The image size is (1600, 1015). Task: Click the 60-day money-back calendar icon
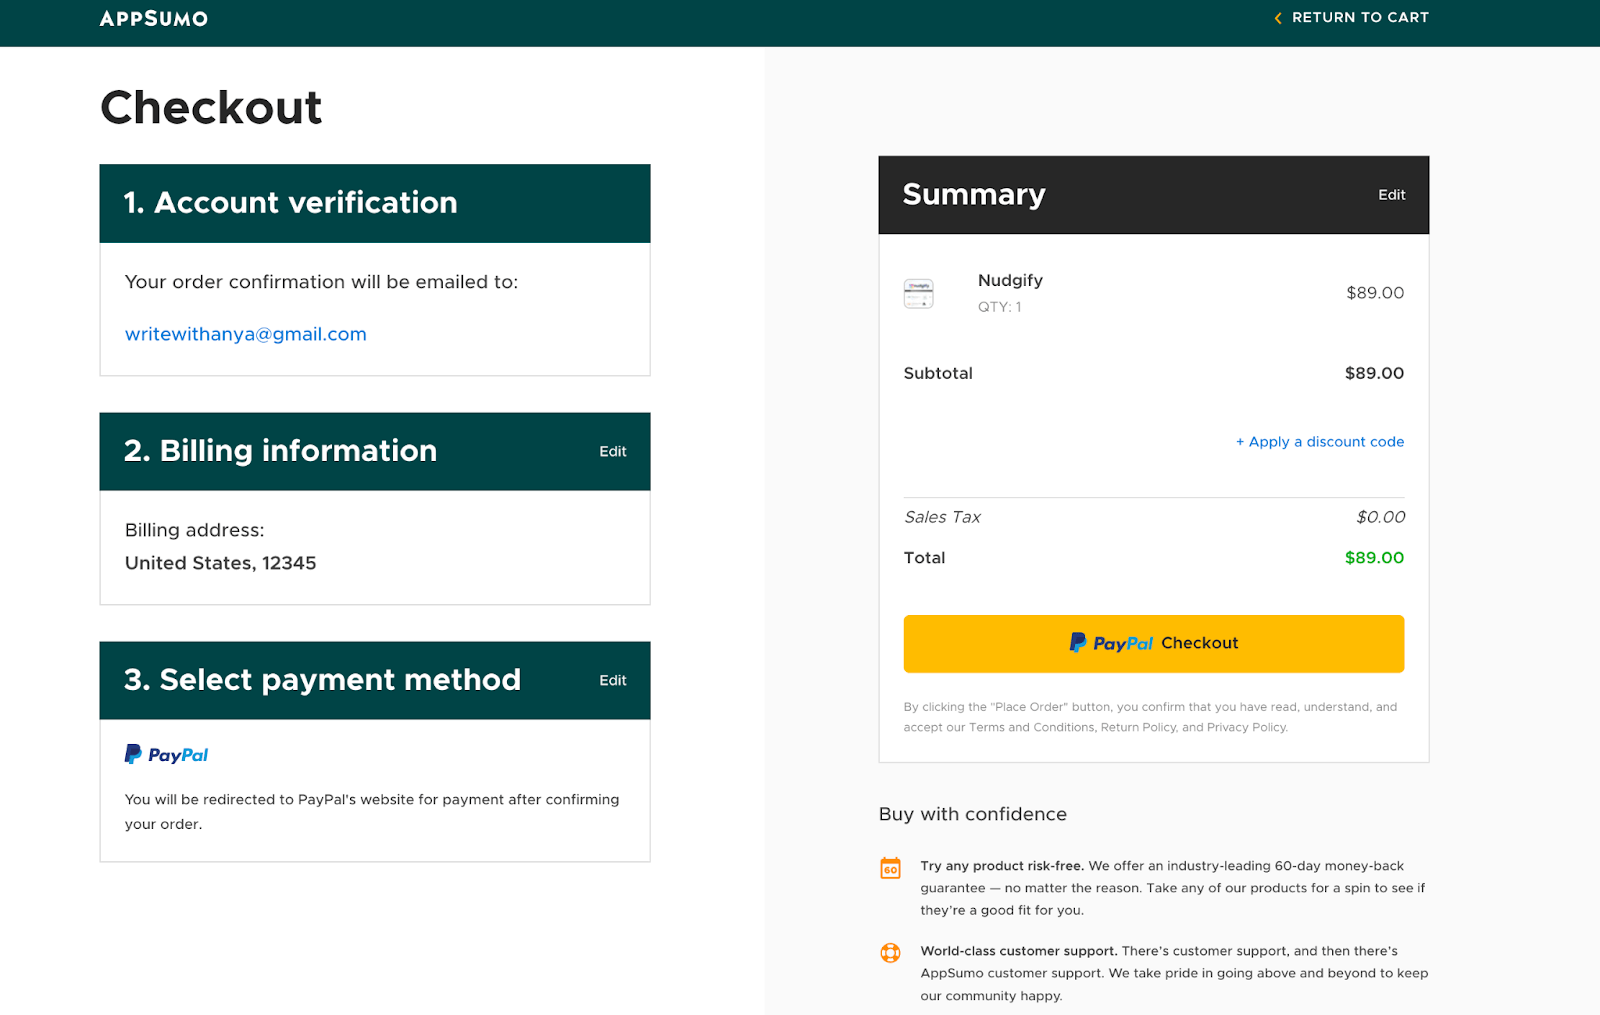pyautogui.click(x=890, y=868)
